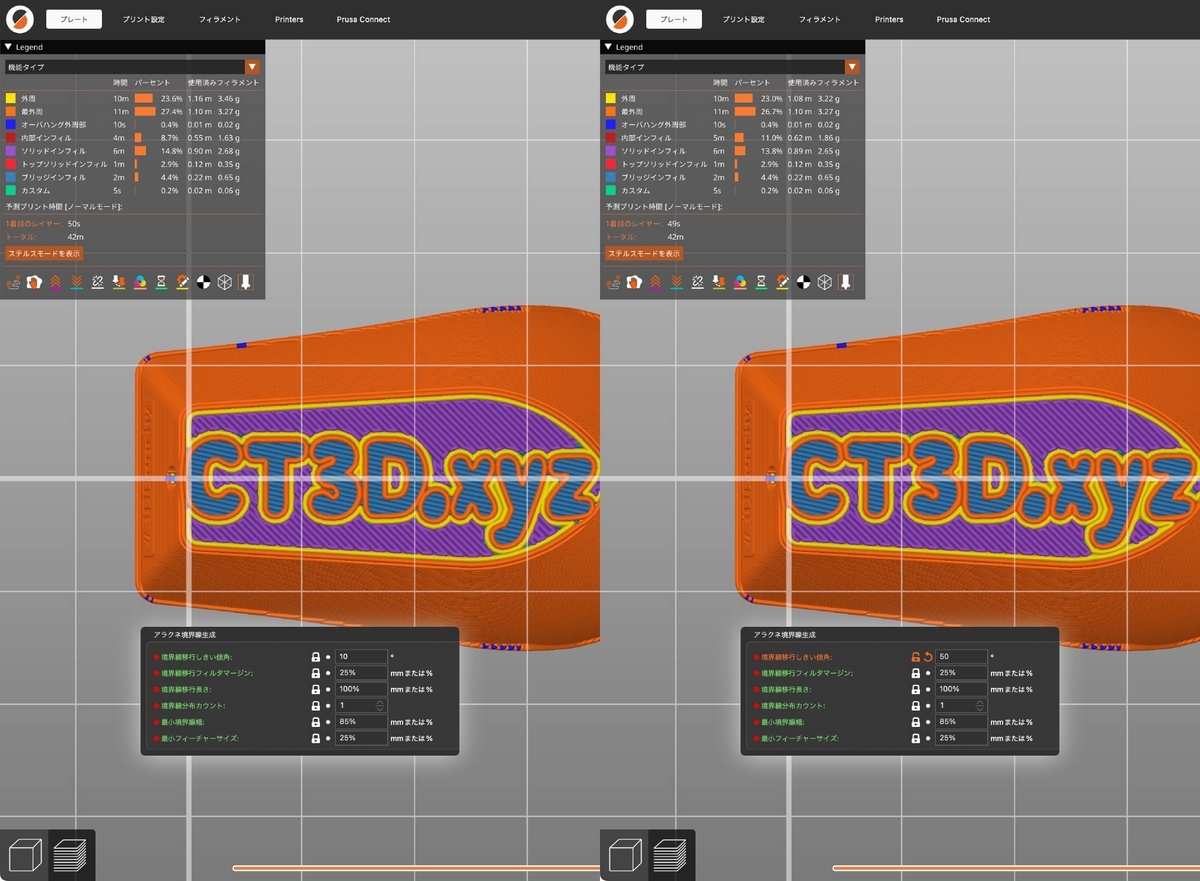Image resolution: width=1200 pixels, height=881 pixels.
Task: Toggle center of gravity icon in right screenshot
Action: click(x=803, y=282)
